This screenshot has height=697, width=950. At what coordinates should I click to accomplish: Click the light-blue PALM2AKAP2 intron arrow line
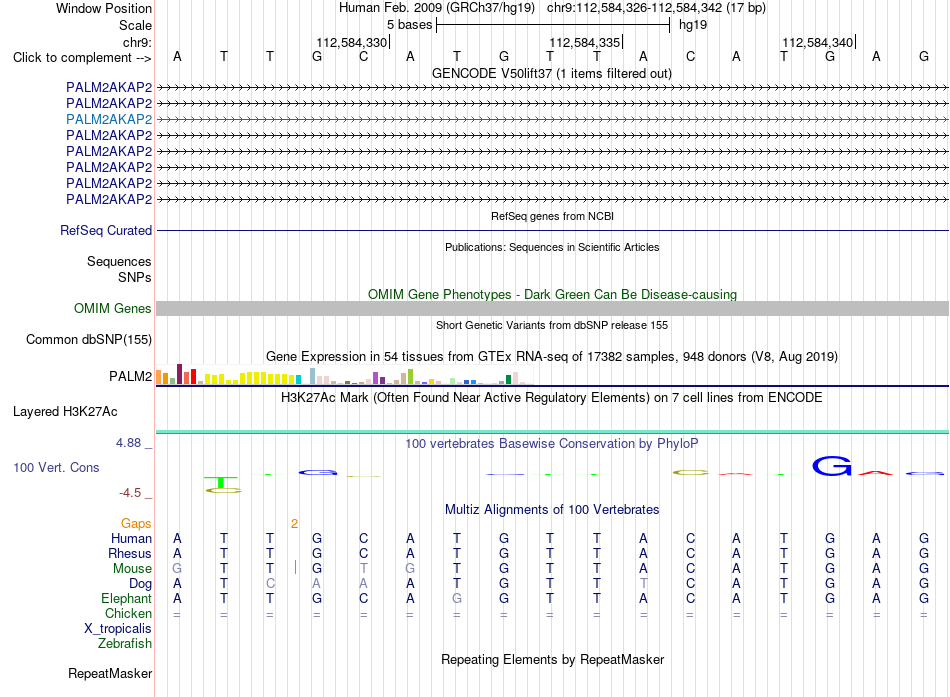pyautogui.click(x=553, y=119)
